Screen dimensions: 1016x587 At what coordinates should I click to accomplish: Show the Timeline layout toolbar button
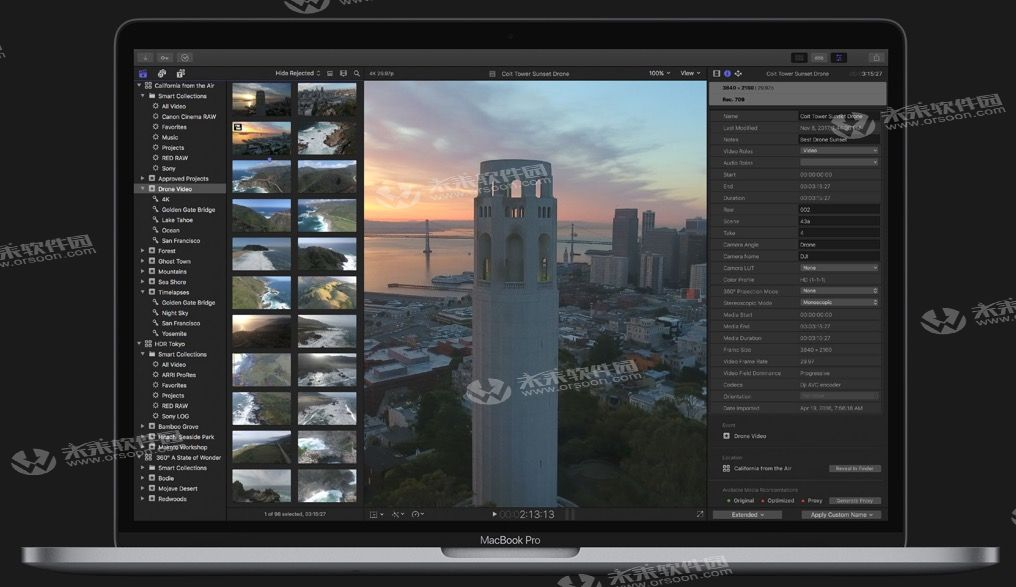point(819,58)
